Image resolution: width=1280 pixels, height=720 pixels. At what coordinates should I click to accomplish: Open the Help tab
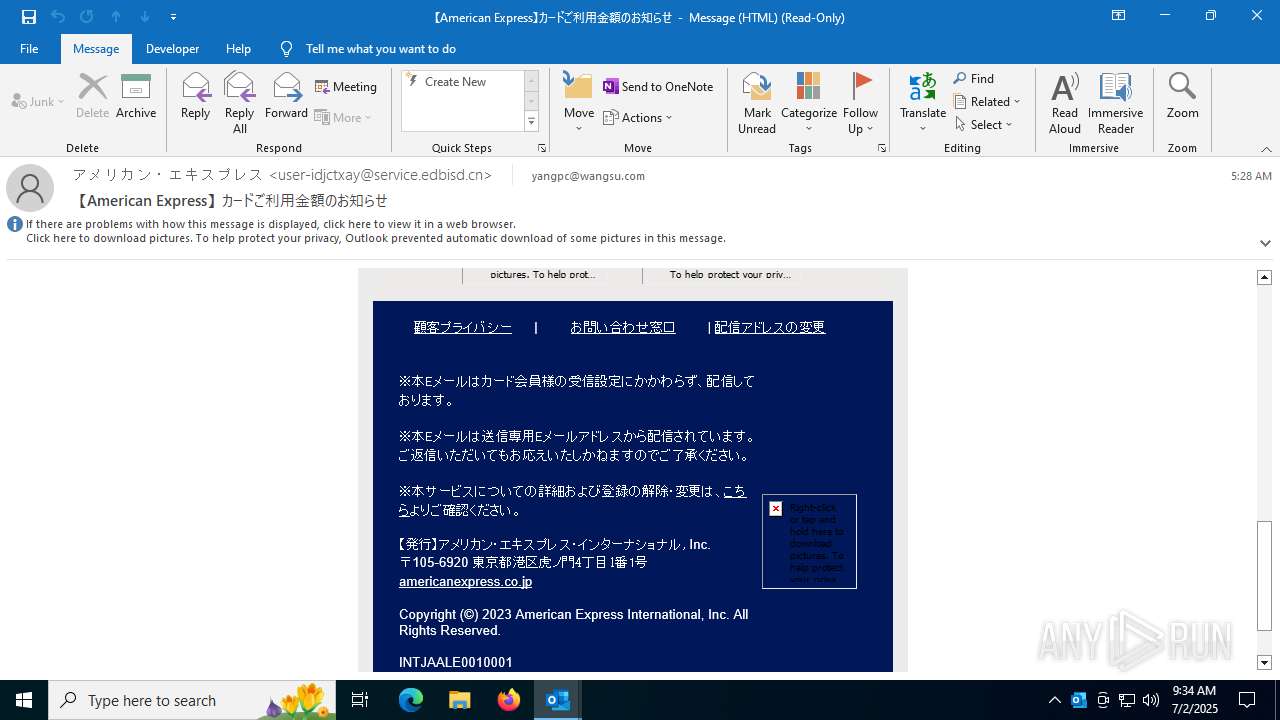(238, 49)
